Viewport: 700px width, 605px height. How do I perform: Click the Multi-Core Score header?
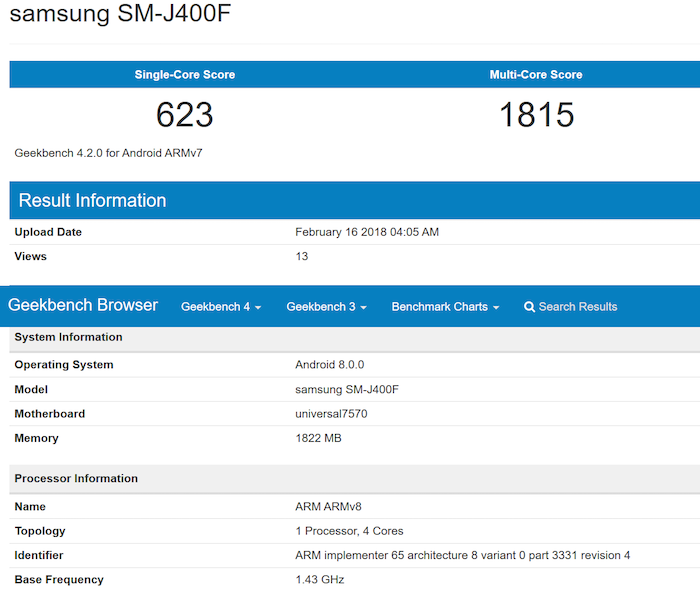pos(536,75)
